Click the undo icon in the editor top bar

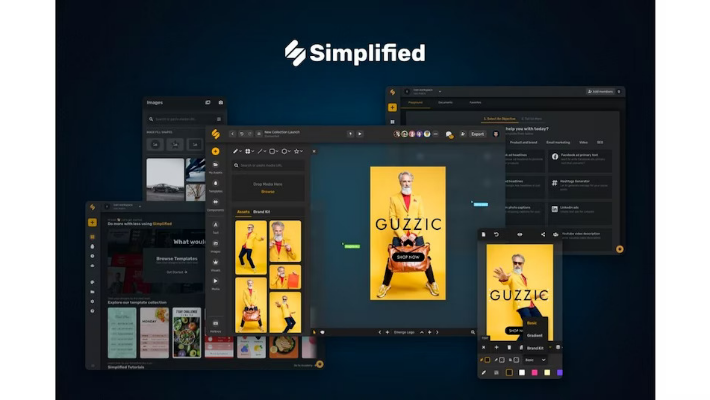click(x=241, y=134)
